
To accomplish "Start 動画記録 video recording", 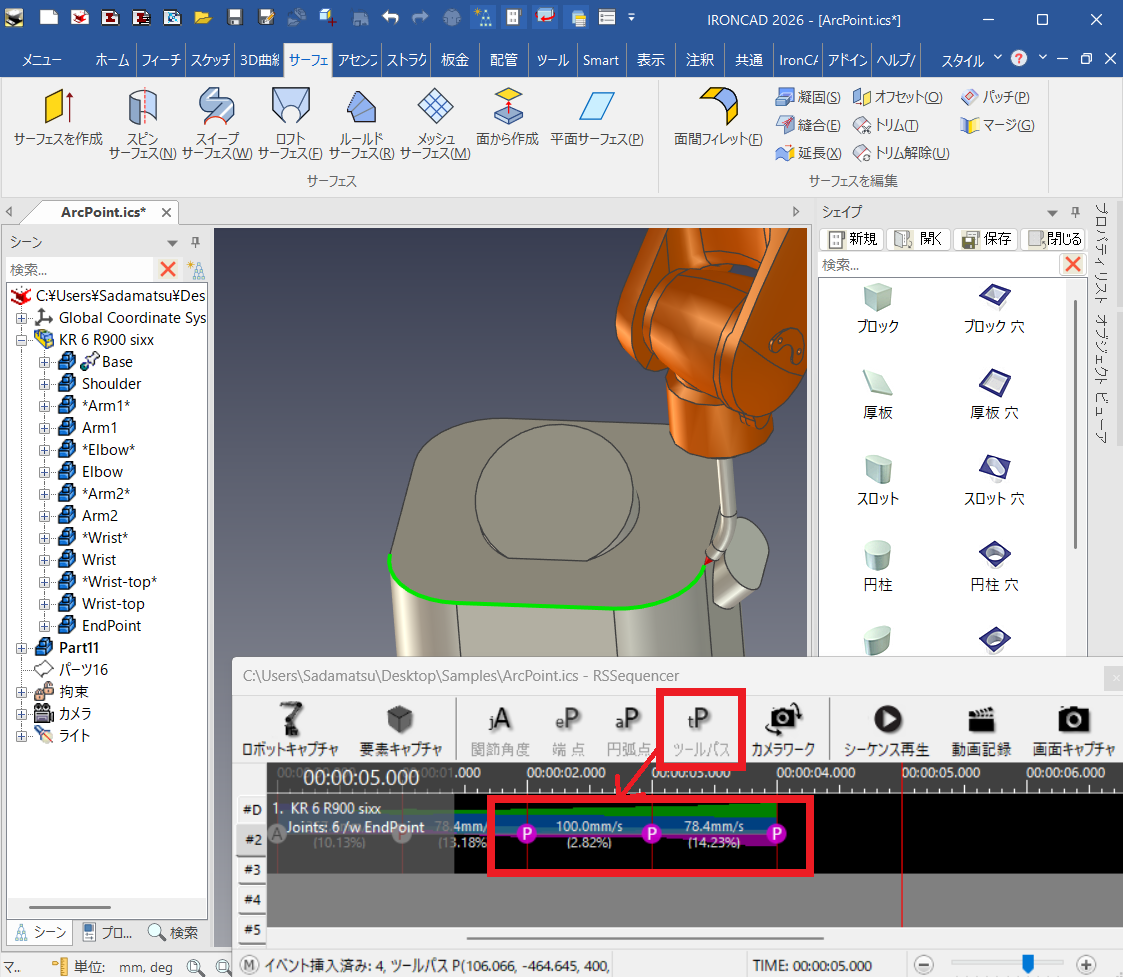I will tap(981, 729).
